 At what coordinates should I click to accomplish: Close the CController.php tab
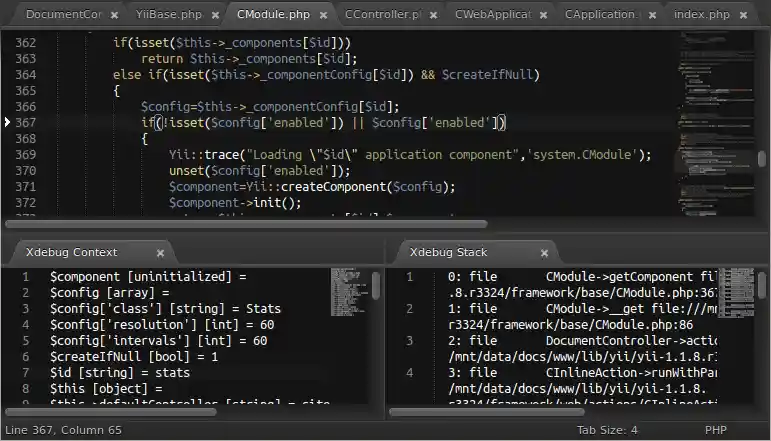[x=433, y=15]
